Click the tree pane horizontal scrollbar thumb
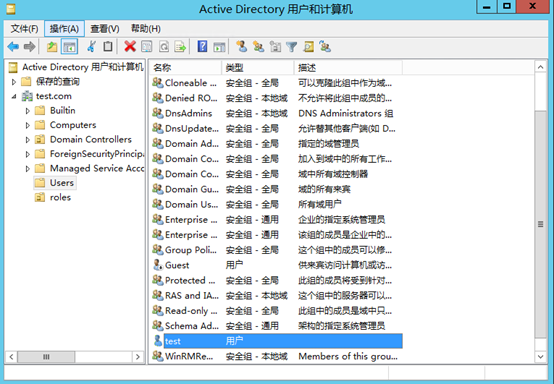Viewport: 554px width, 384px height. 46,357
